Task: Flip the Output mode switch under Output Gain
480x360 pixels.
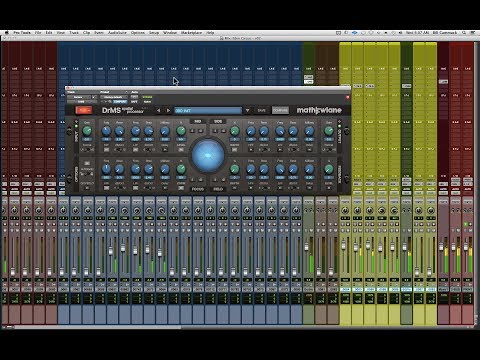Action: (328, 150)
